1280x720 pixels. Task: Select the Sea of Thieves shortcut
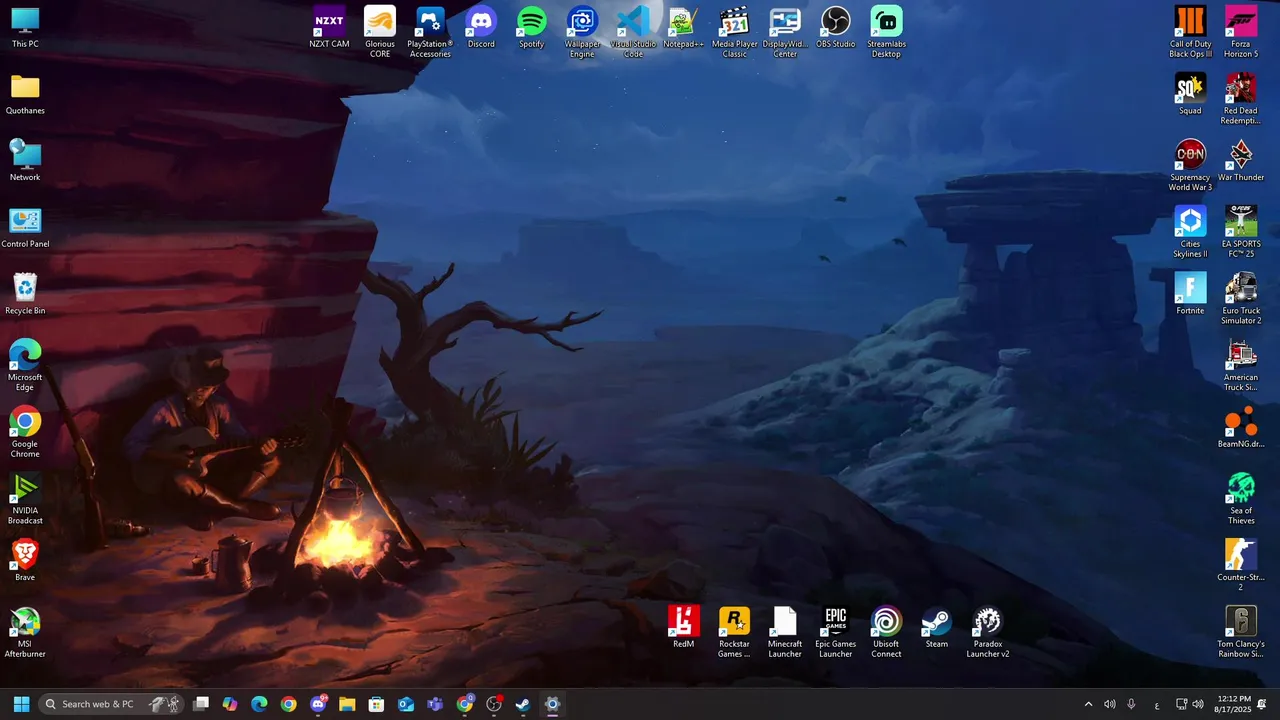pyautogui.click(x=1241, y=498)
